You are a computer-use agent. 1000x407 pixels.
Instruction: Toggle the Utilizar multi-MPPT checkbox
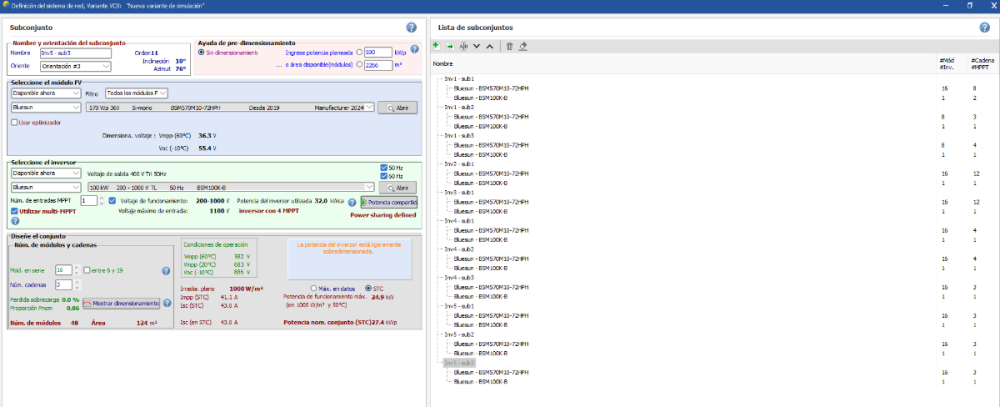coord(14,211)
